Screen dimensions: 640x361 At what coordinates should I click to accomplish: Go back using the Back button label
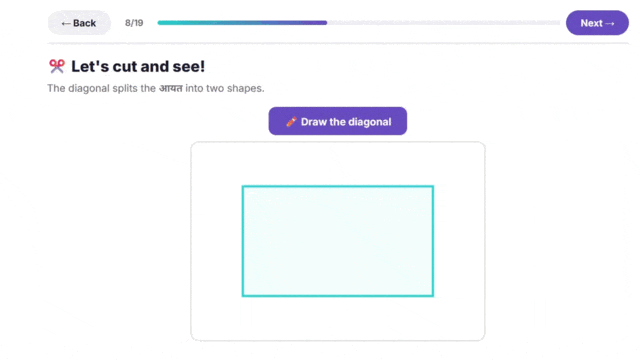click(x=84, y=23)
